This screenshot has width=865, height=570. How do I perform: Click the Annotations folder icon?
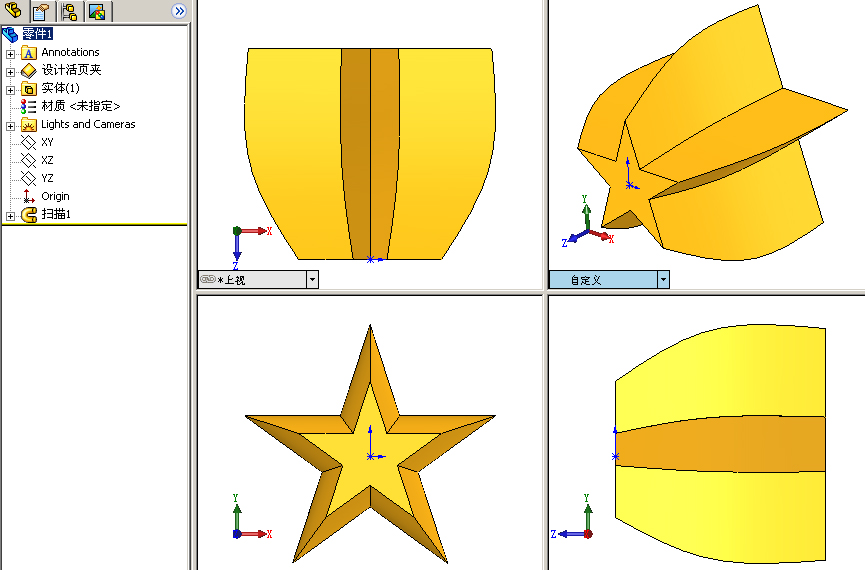click(28, 53)
